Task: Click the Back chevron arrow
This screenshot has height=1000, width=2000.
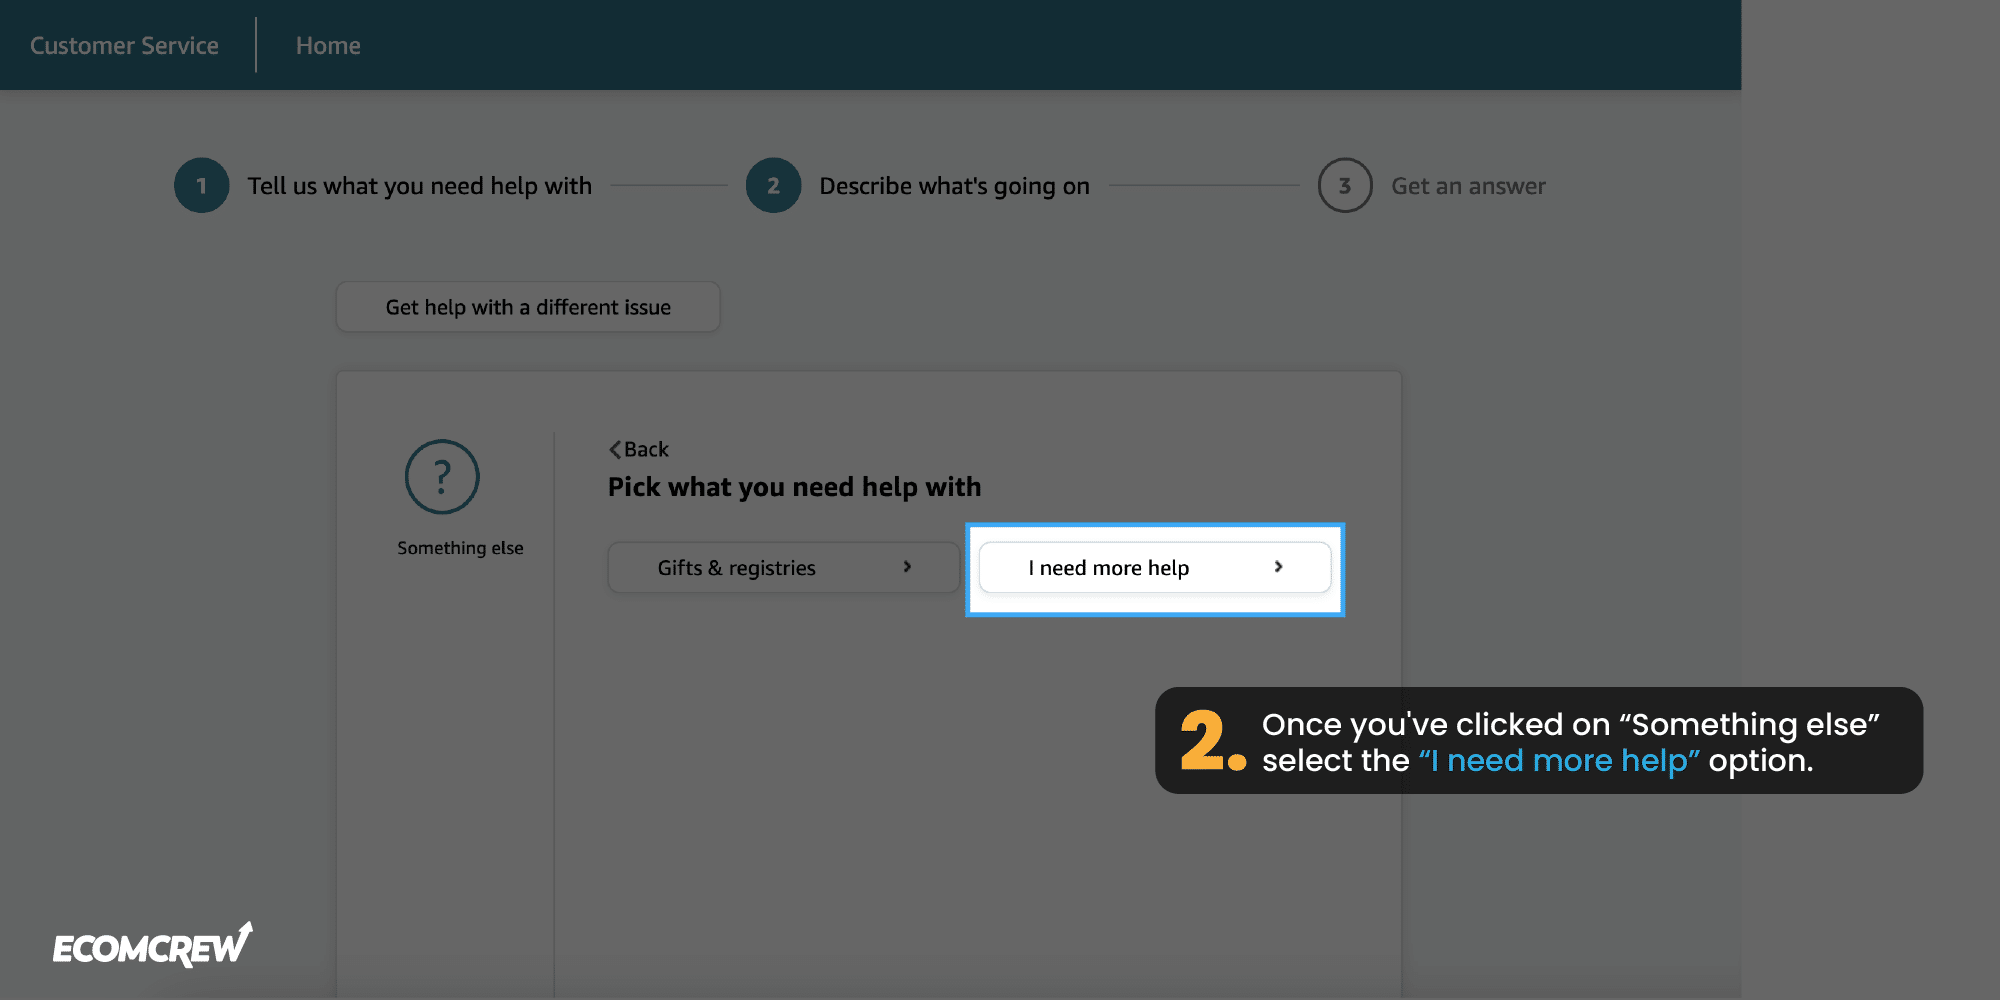Action: 615,450
